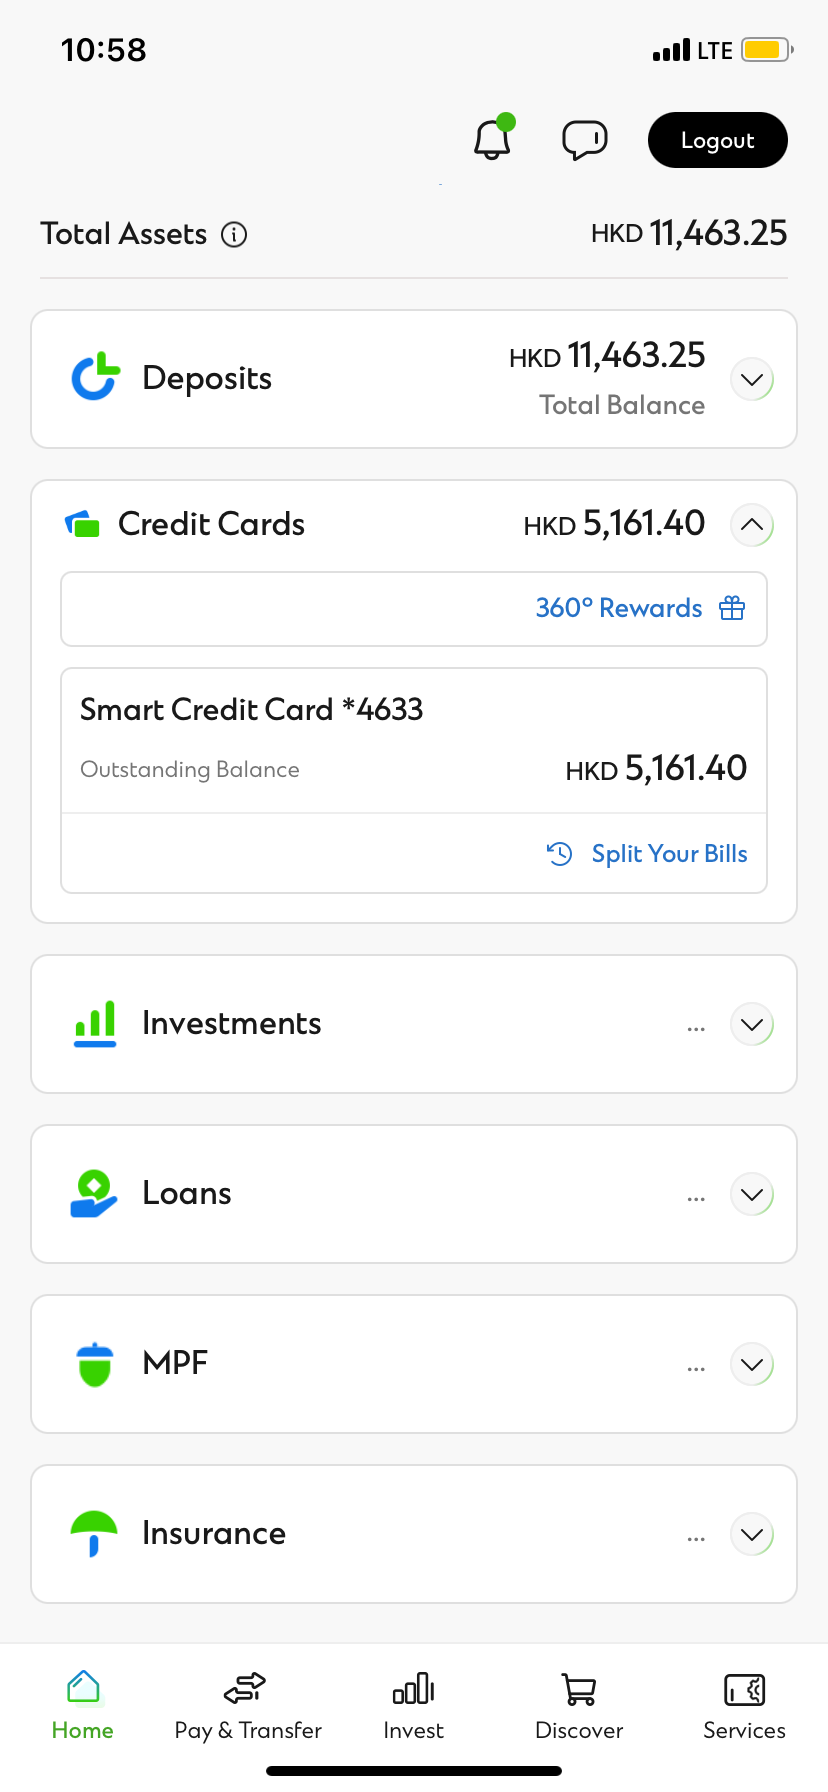Expand the Investments section chevron
Image resolution: width=828 pixels, height=1792 pixels.
click(x=752, y=1025)
